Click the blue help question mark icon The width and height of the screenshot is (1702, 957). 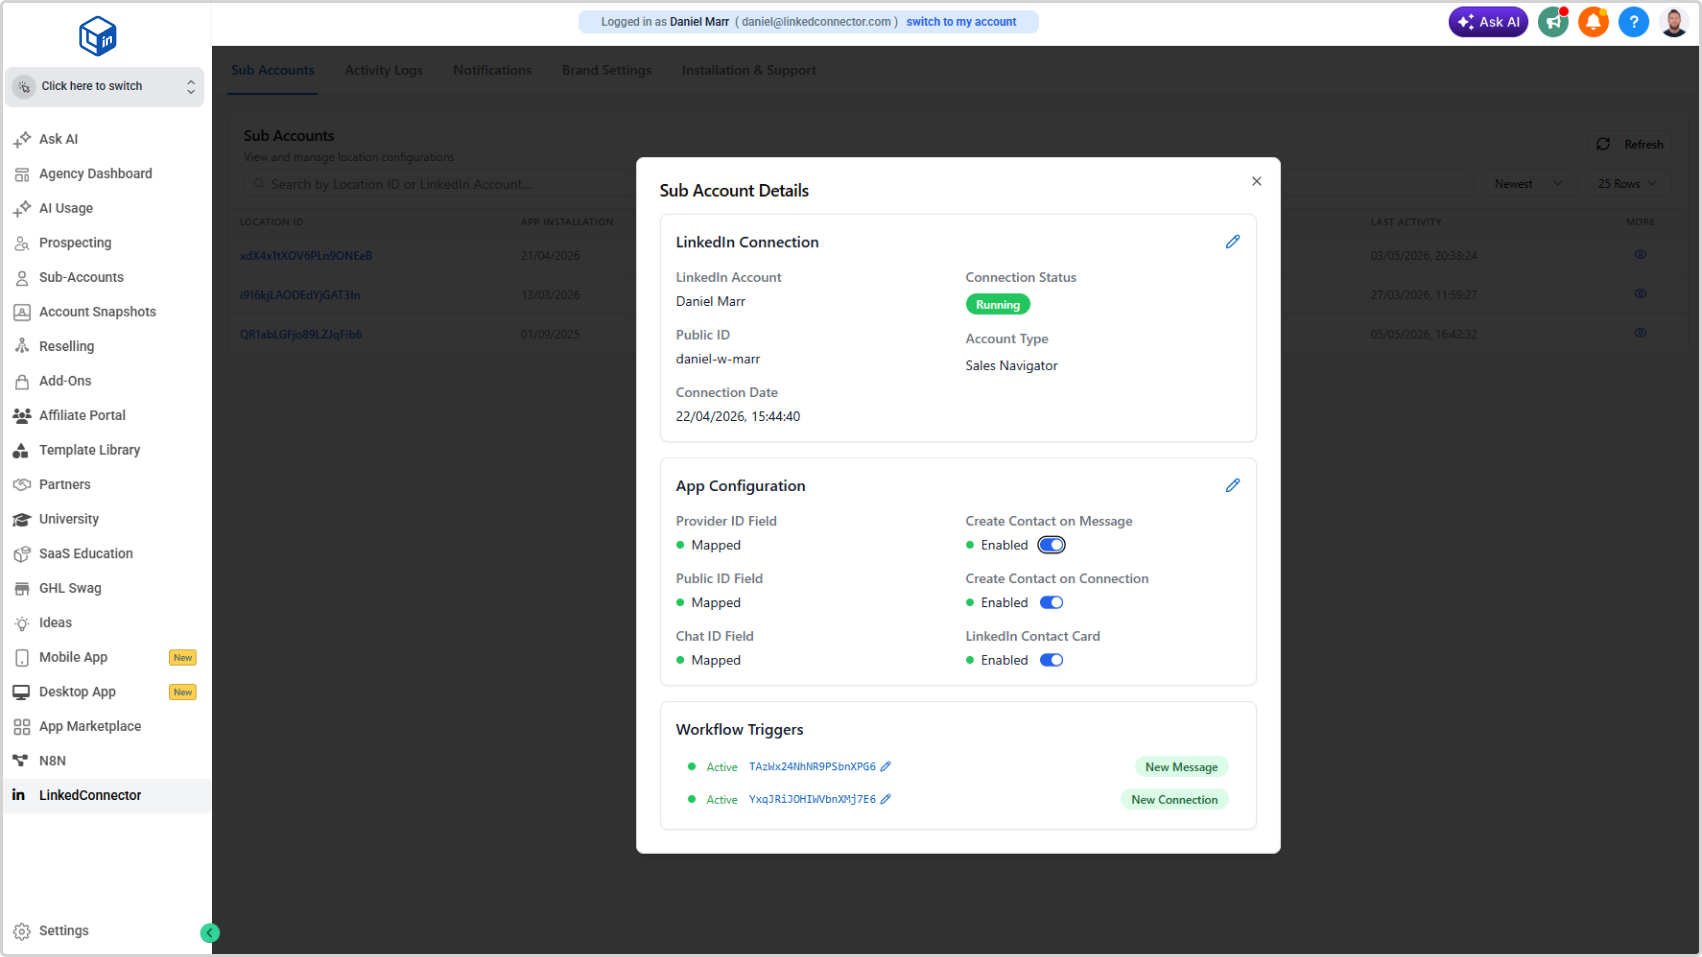(1633, 22)
